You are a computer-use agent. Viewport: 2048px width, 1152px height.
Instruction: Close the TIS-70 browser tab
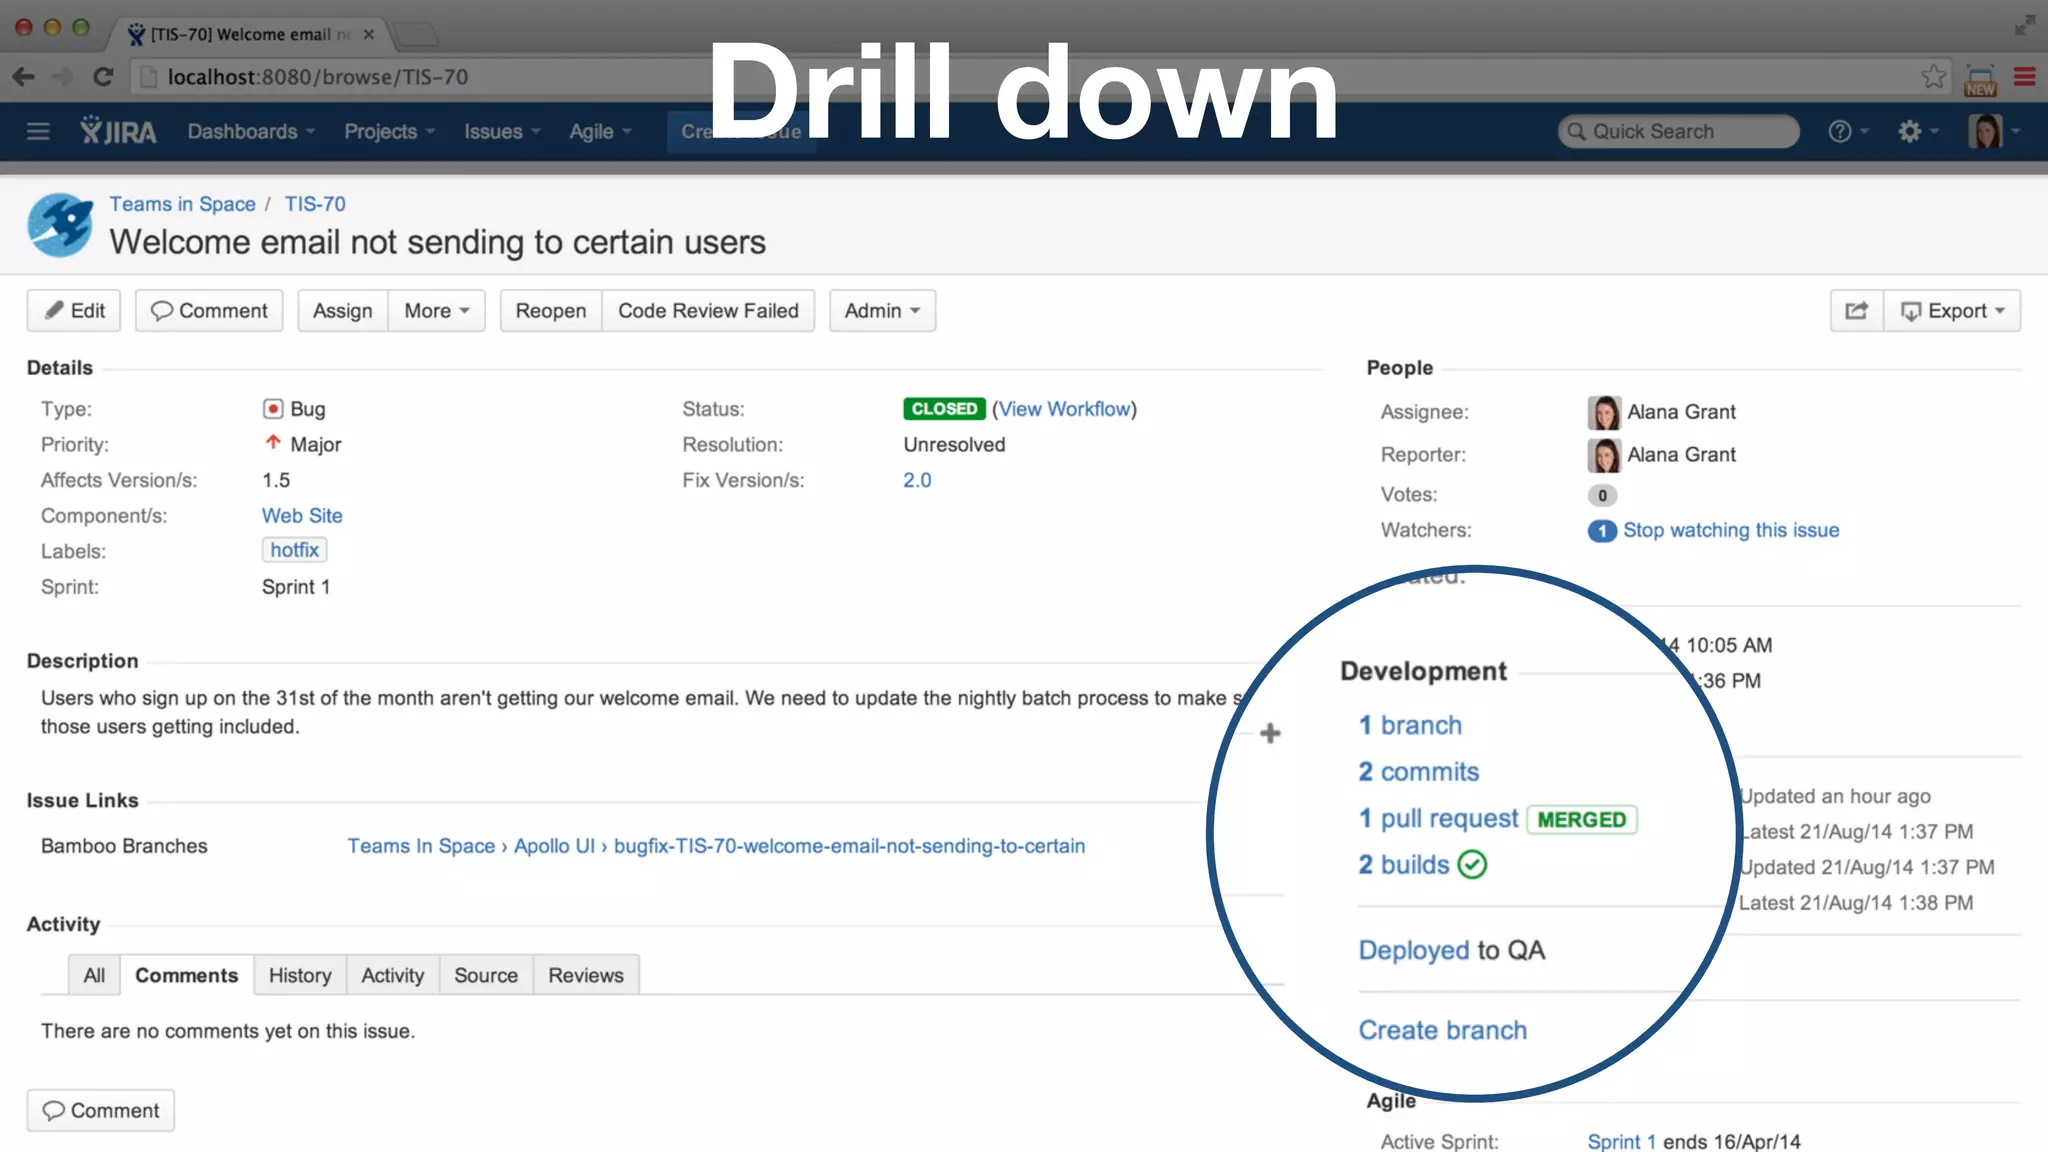368,34
